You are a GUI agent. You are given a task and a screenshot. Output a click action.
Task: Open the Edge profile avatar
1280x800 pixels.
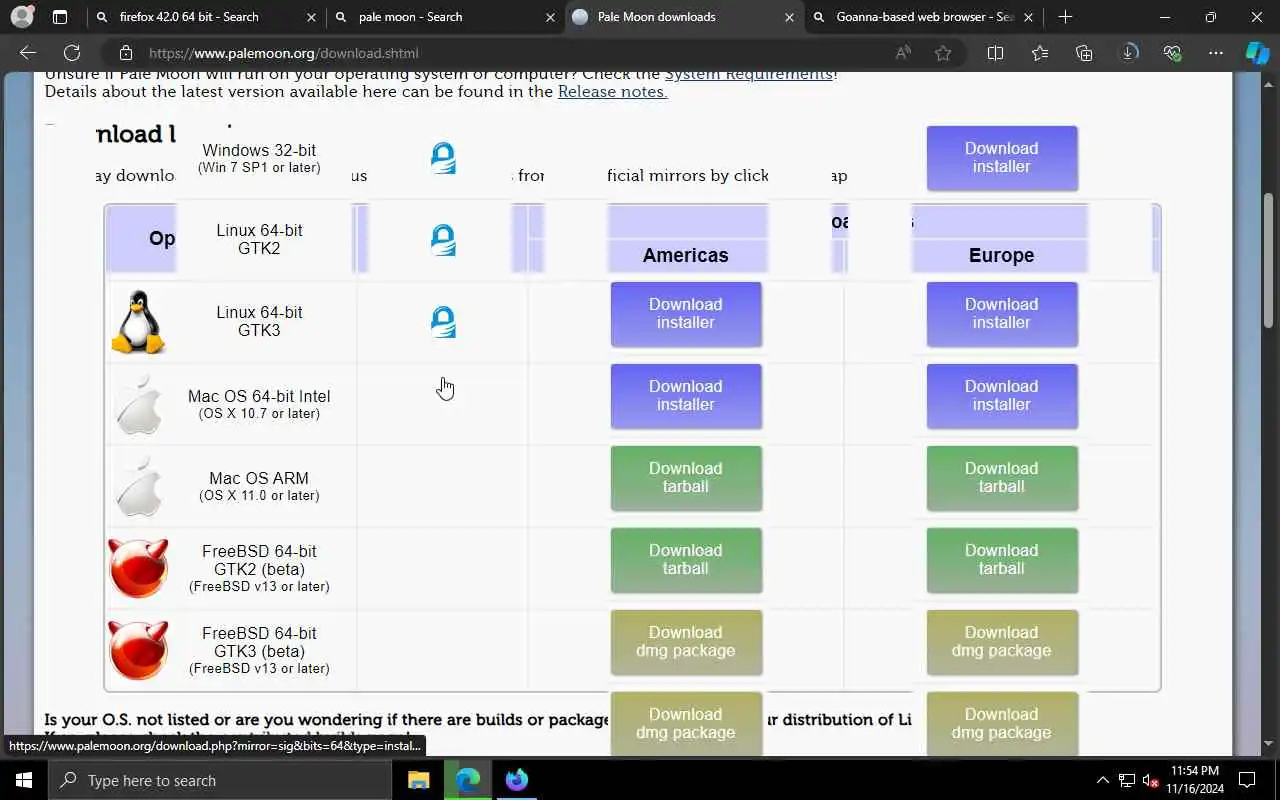click(x=21, y=17)
